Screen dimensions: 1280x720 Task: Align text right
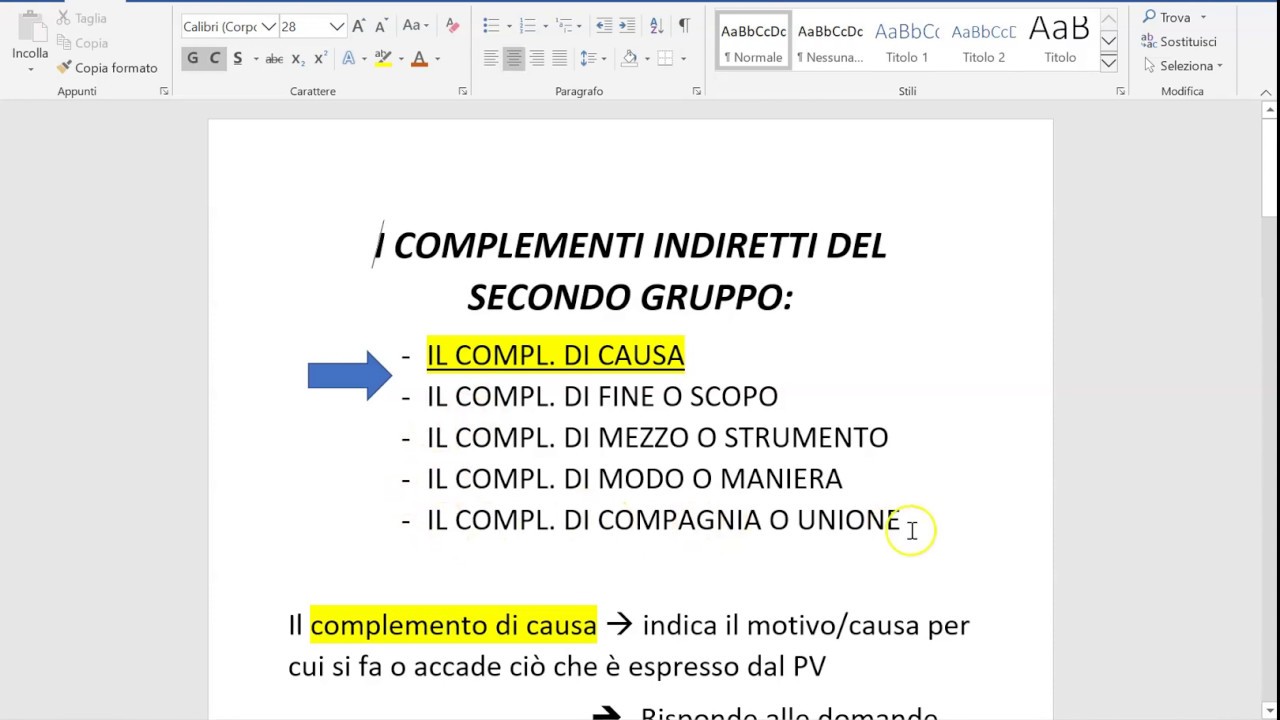click(537, 59)
